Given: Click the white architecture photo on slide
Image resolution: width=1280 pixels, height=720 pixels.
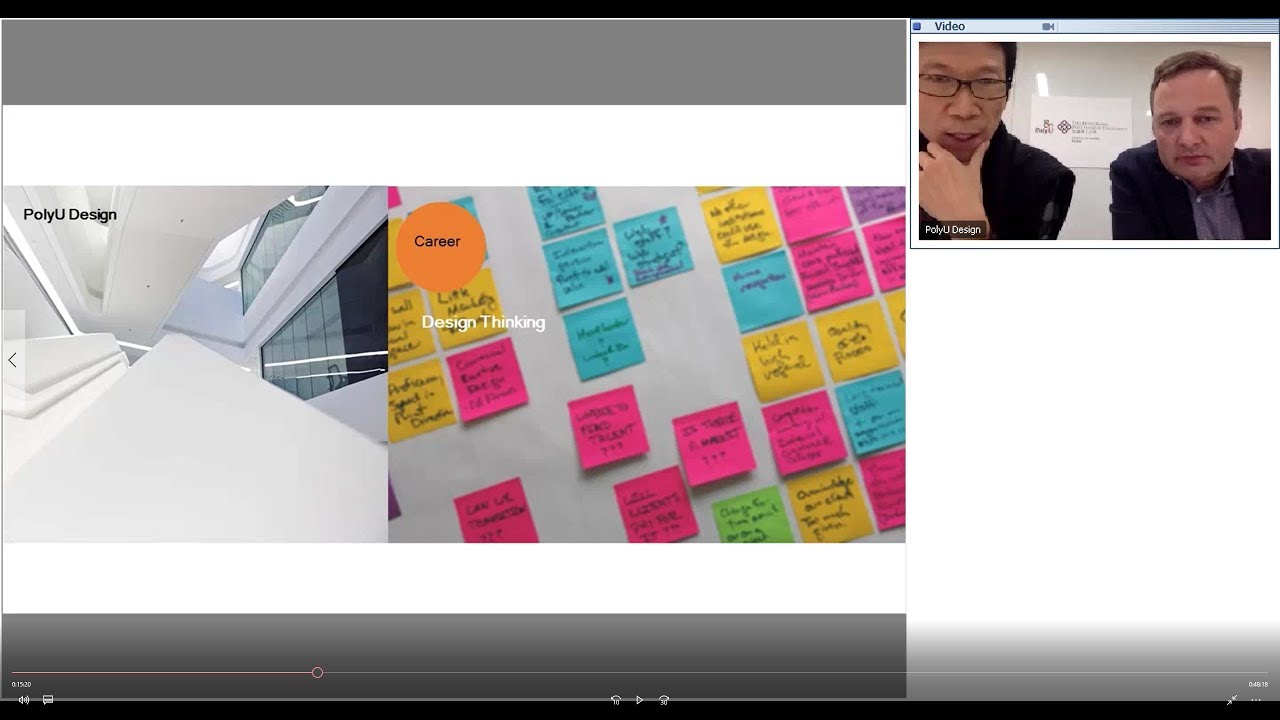Looking at the screenshot, I should coord(195,364).
